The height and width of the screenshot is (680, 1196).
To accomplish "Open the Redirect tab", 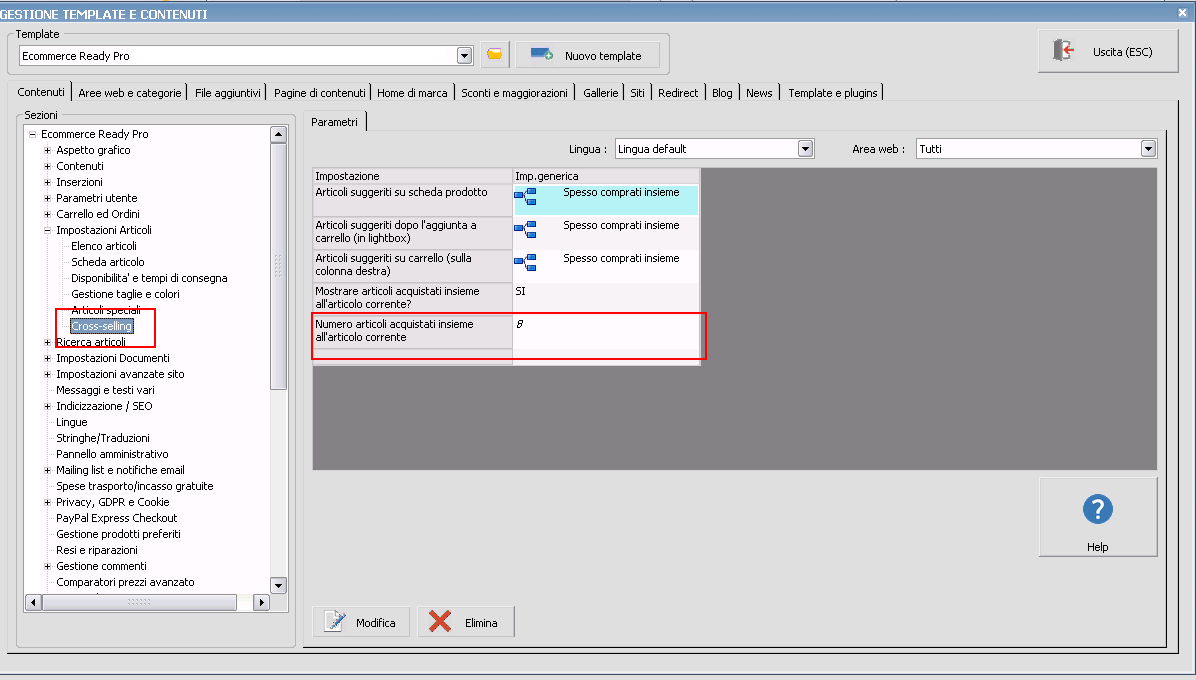I will [x=678, y=93].
